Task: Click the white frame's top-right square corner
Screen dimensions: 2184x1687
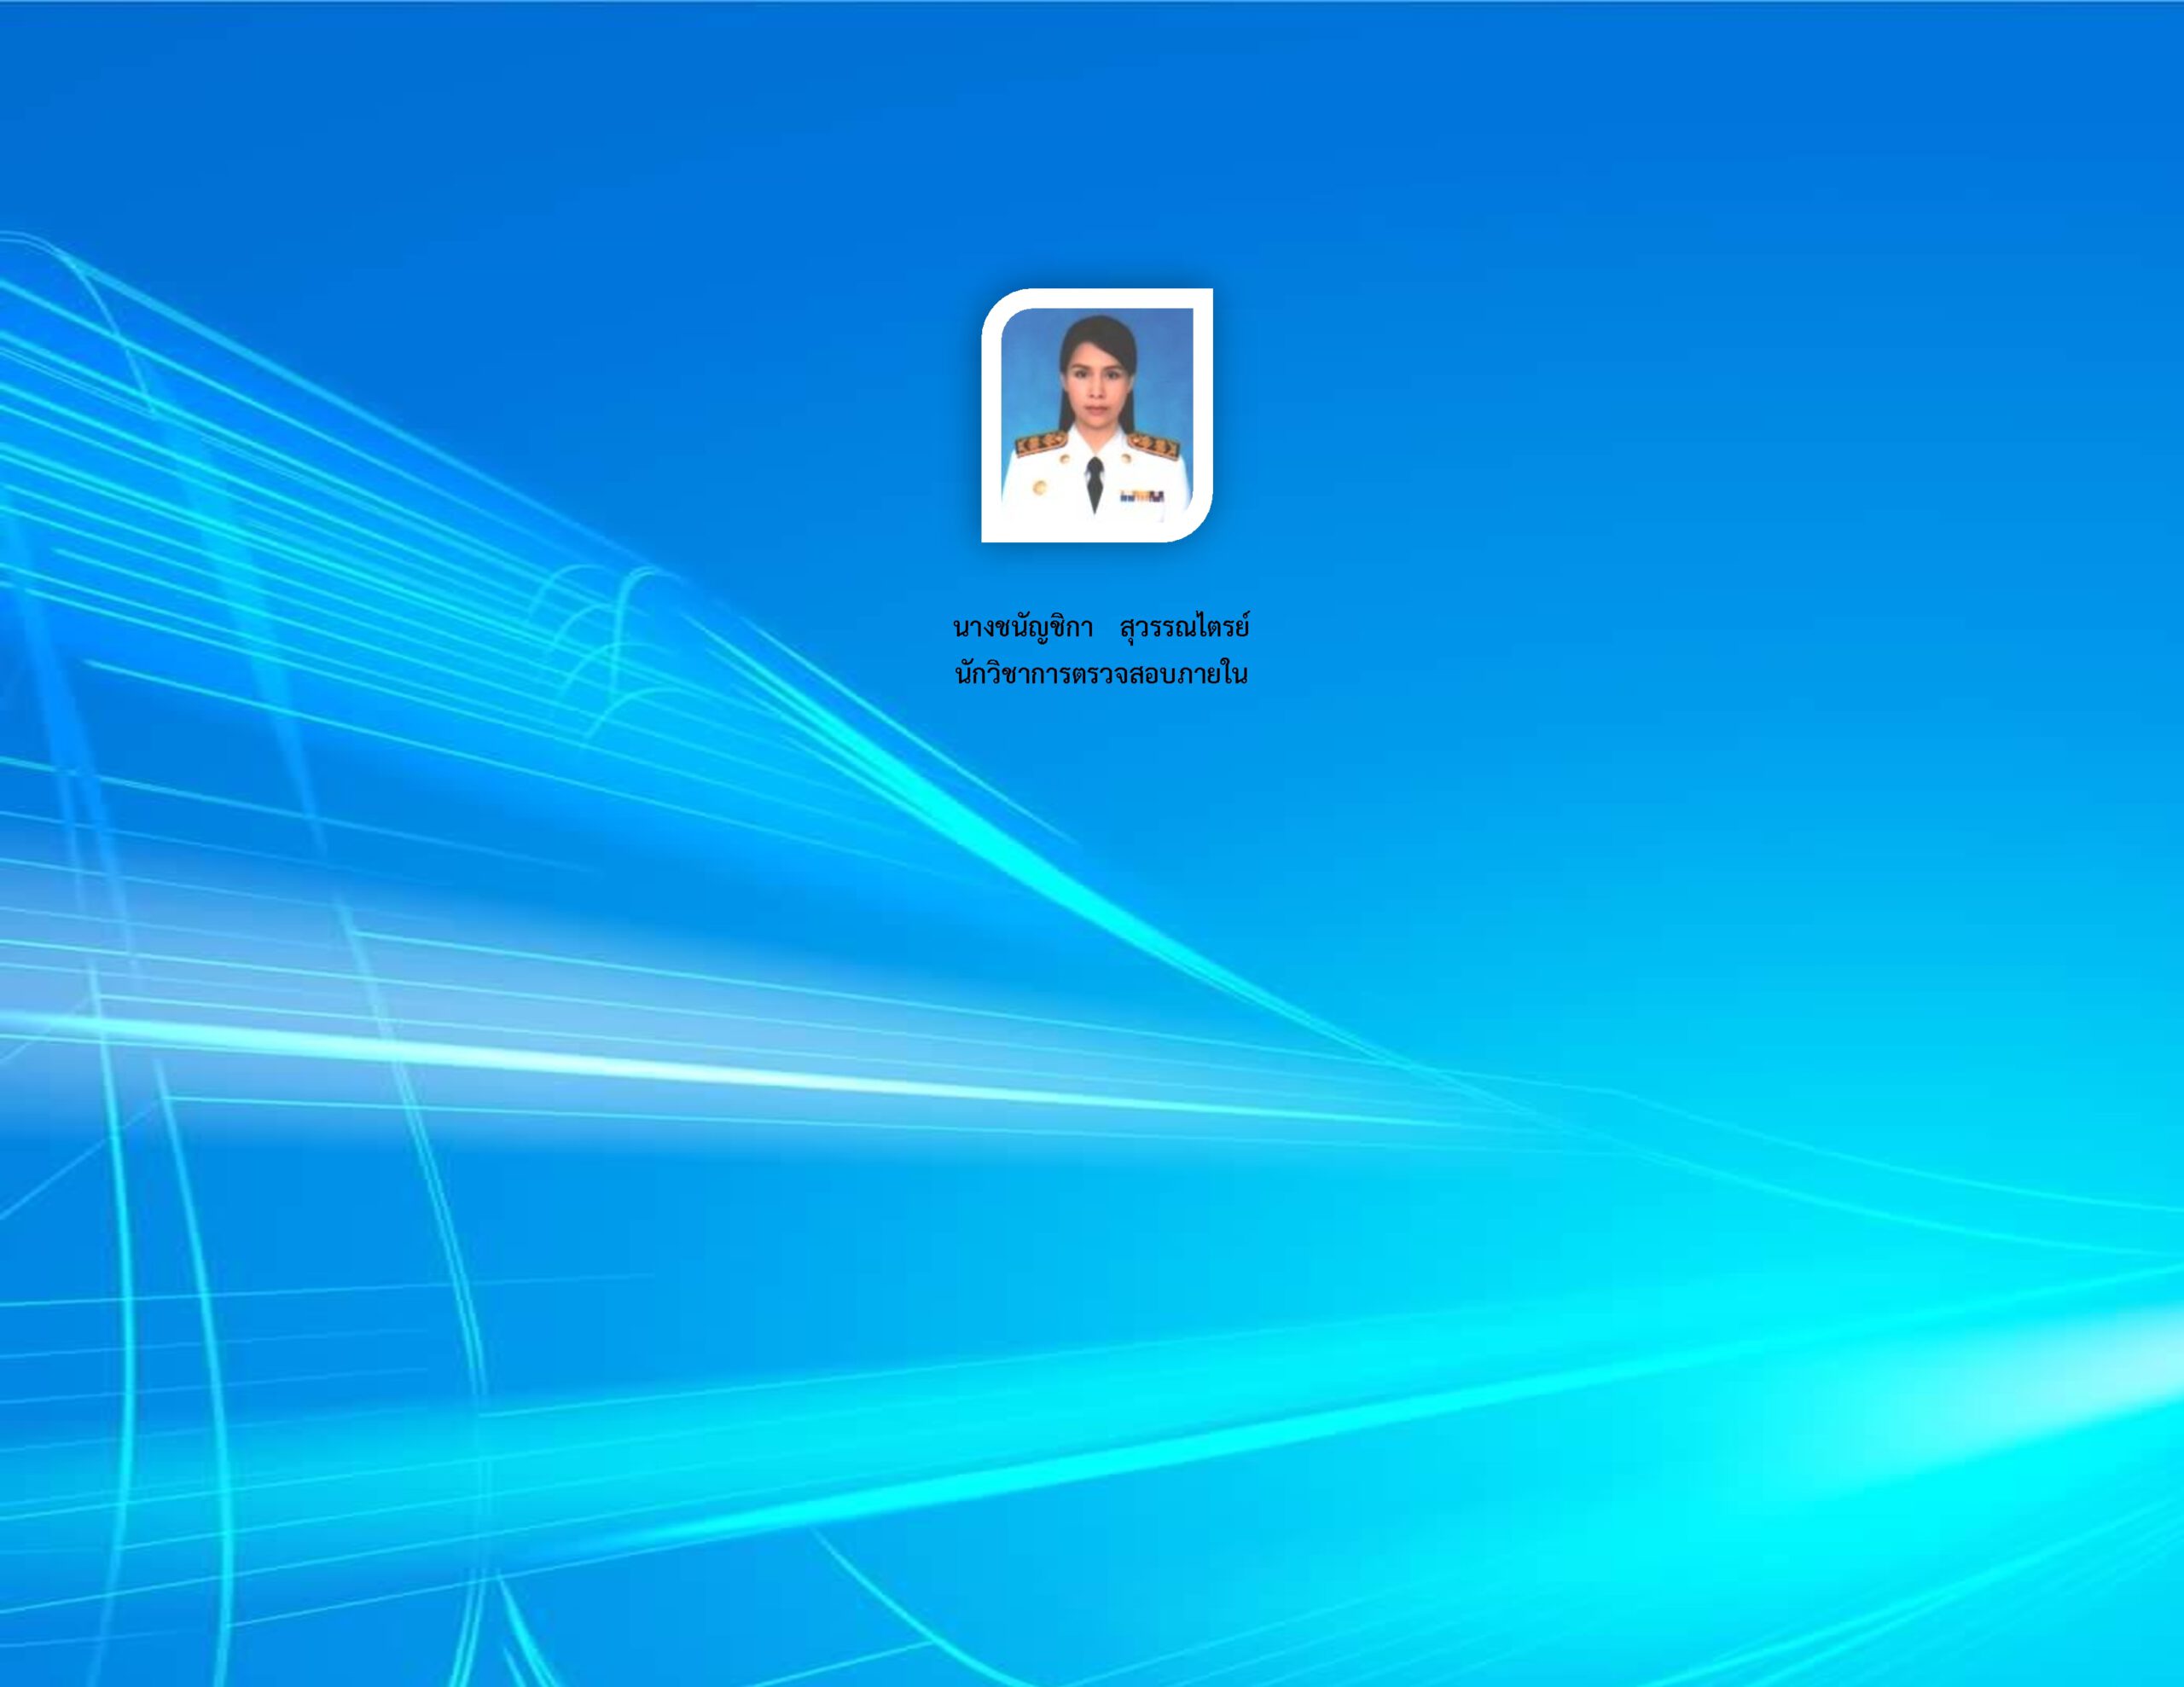Action: tap(1205, 296)
